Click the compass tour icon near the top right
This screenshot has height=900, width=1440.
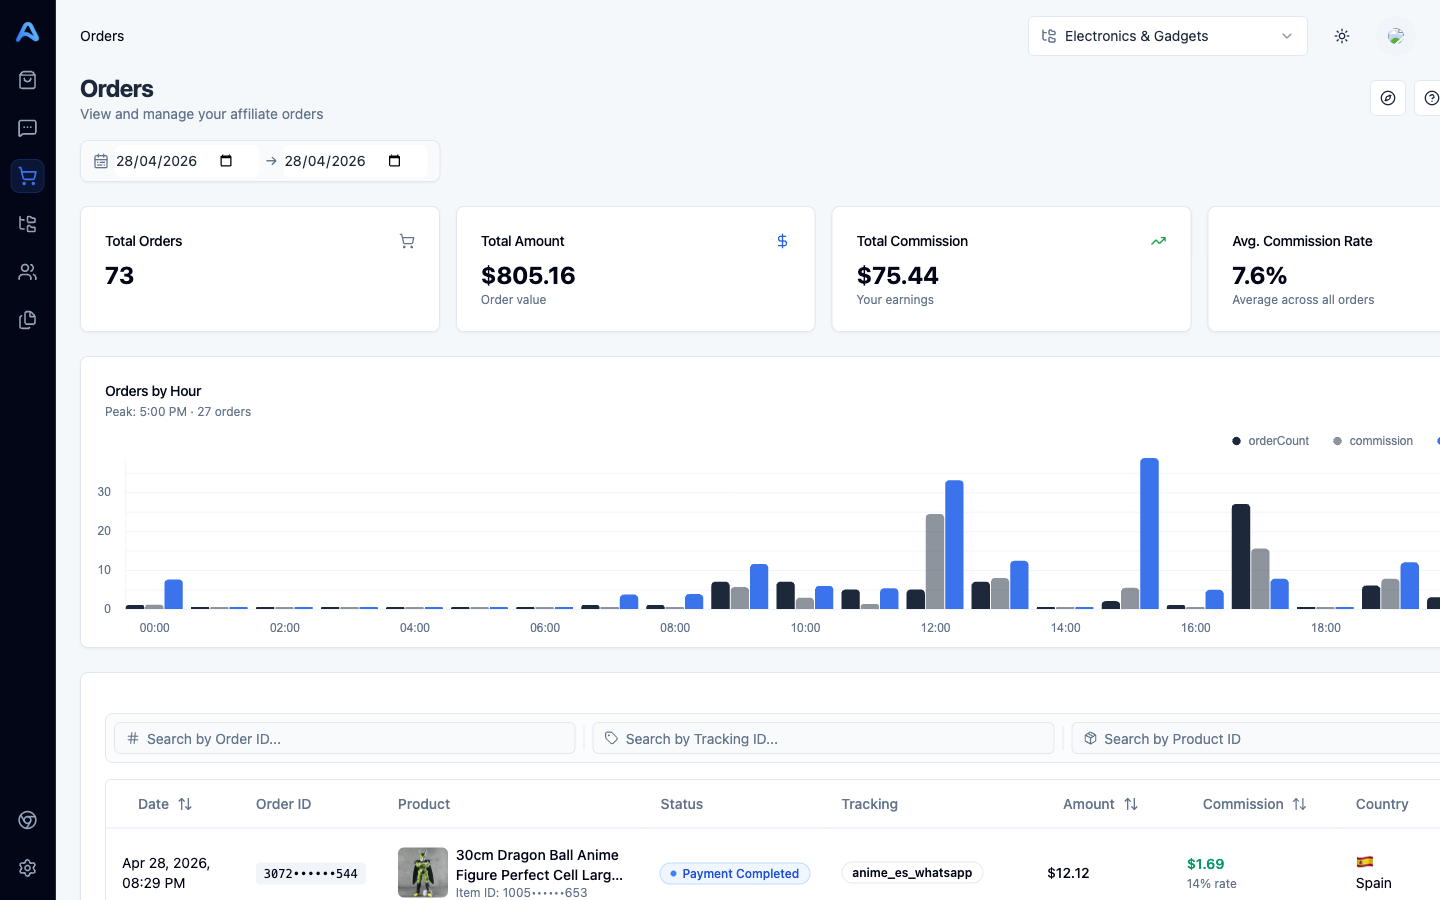click(x=1387, y=97)
